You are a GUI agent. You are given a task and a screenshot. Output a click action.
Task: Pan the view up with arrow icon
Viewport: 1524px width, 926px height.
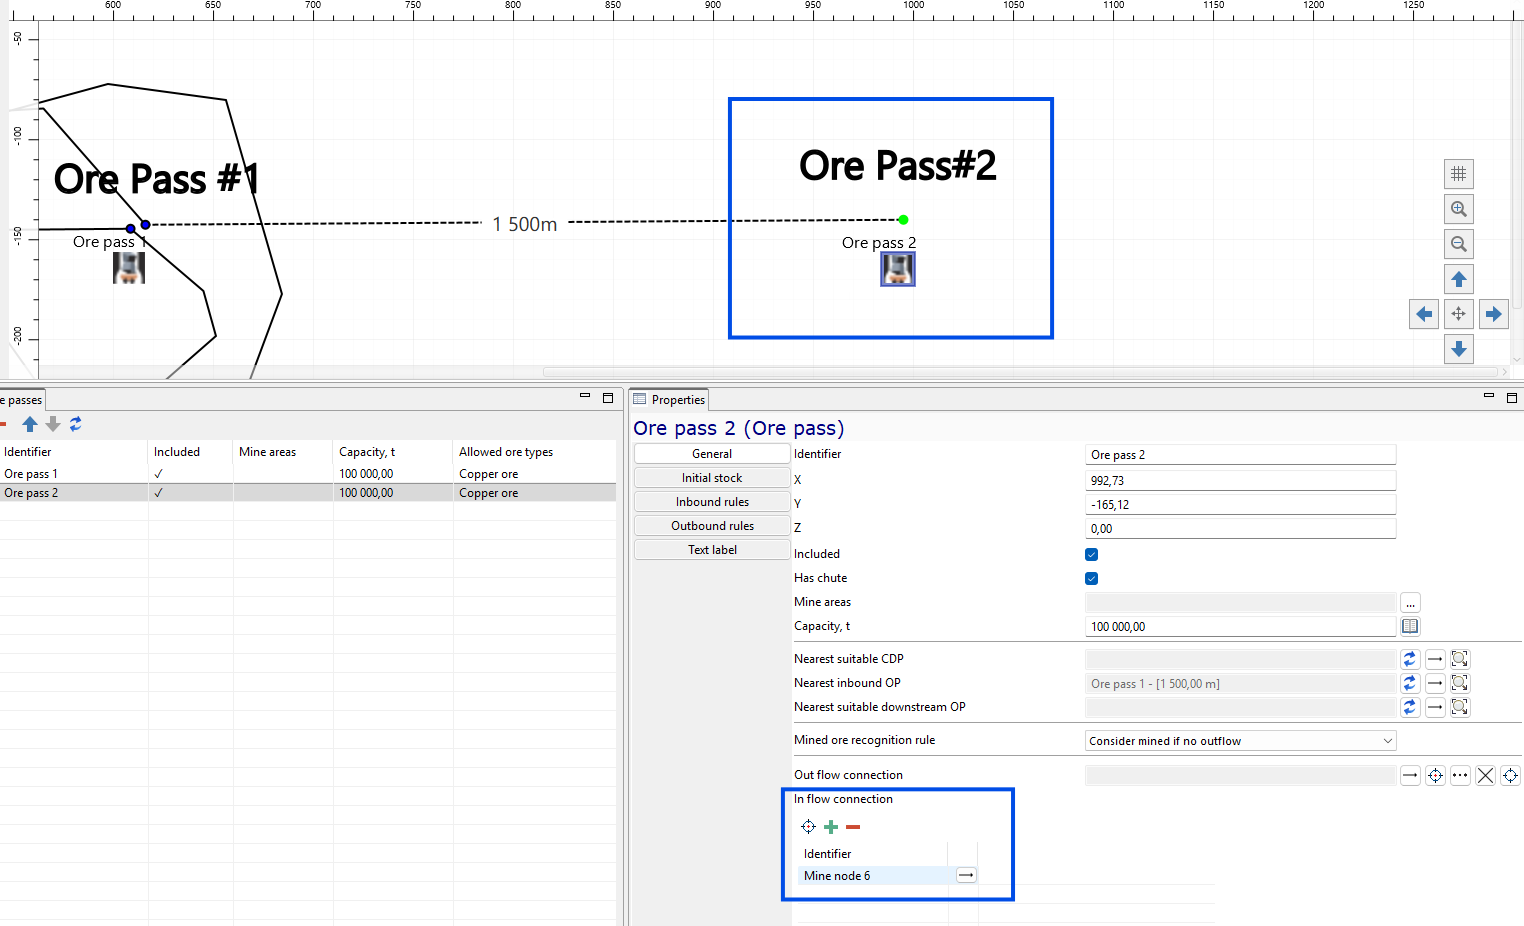point(1459,279)
